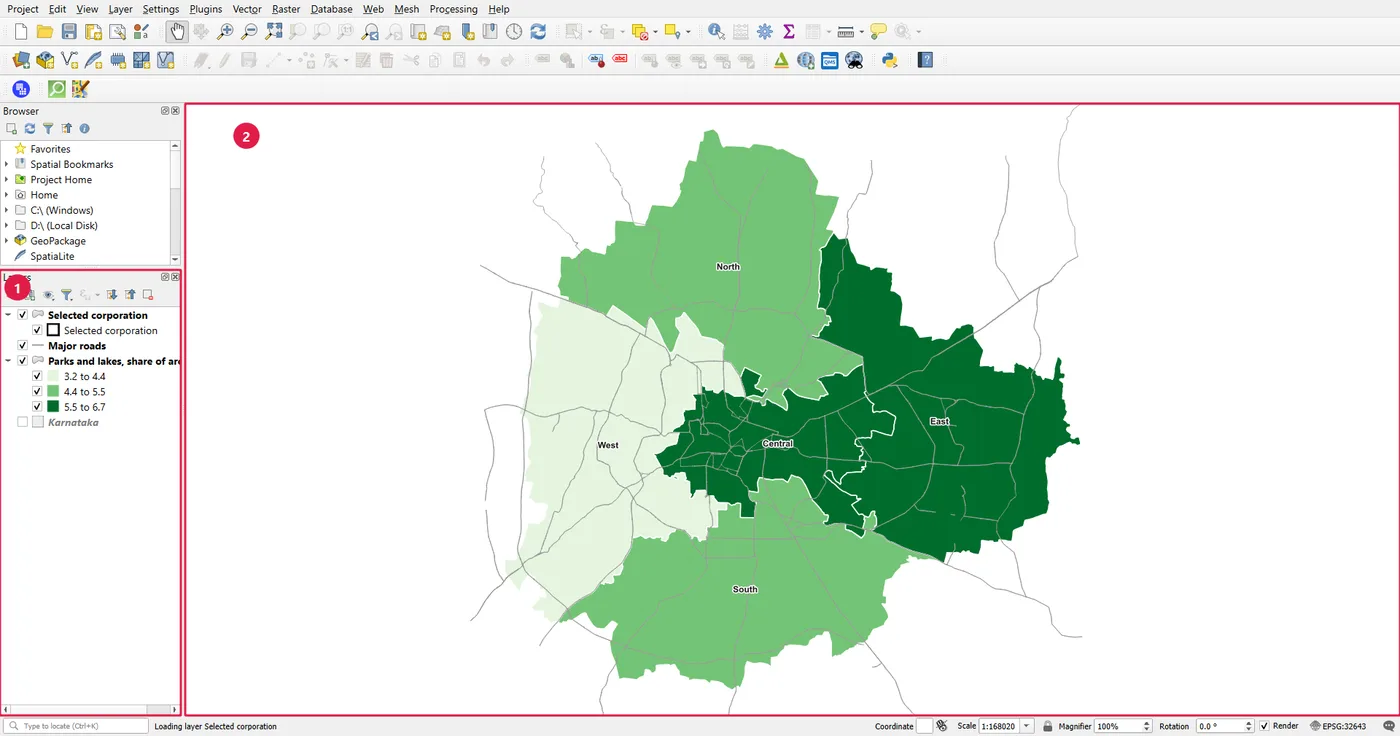Open the Raster menu
The image size is (1400, 736).
[286, 9]
